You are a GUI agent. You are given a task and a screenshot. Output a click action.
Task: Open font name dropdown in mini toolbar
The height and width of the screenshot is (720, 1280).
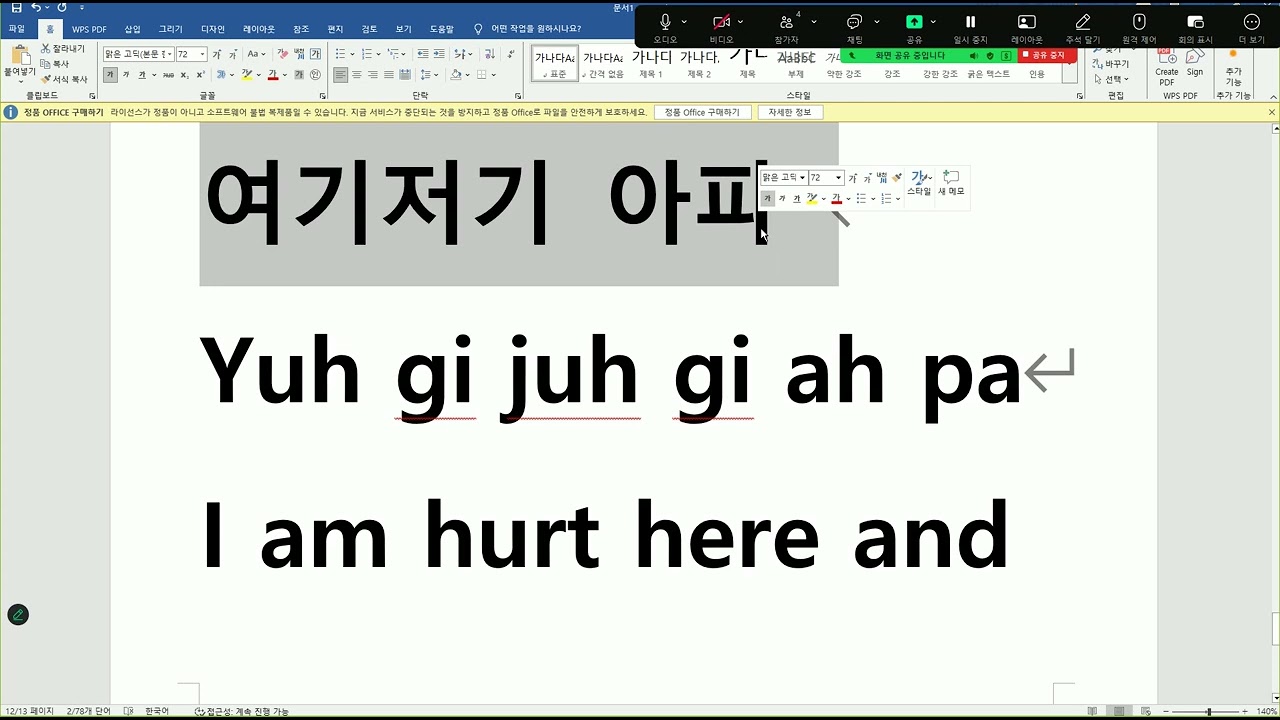(x=802, y=178)
